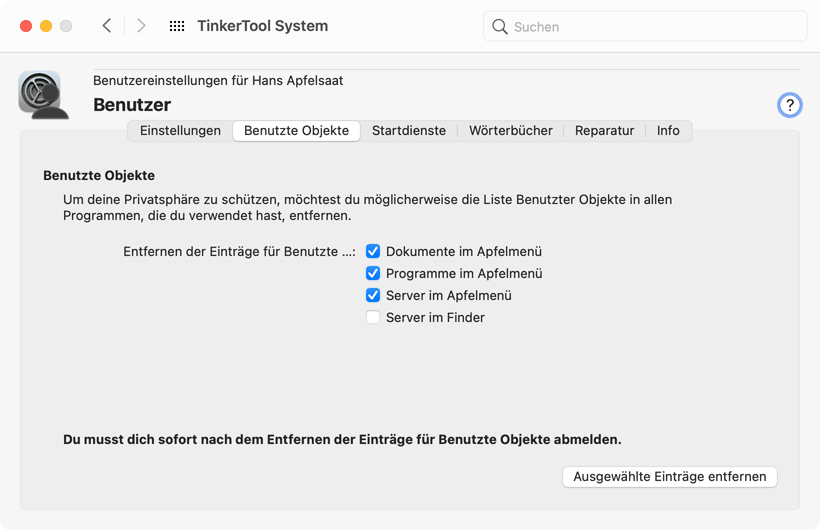The height and width of the screenshot is (530, 820).
Task: Uncheck Programme im Apfelmenü
Action: tap(373, 273)
